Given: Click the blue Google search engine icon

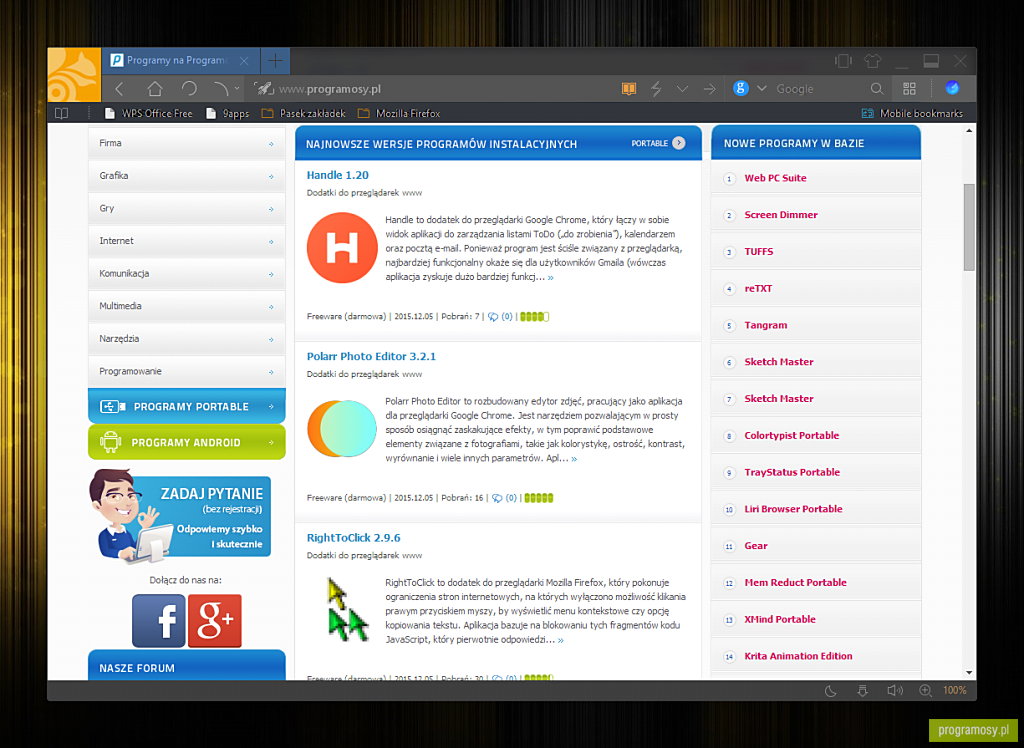Looking at the screenshot, I should click(740, 89).
